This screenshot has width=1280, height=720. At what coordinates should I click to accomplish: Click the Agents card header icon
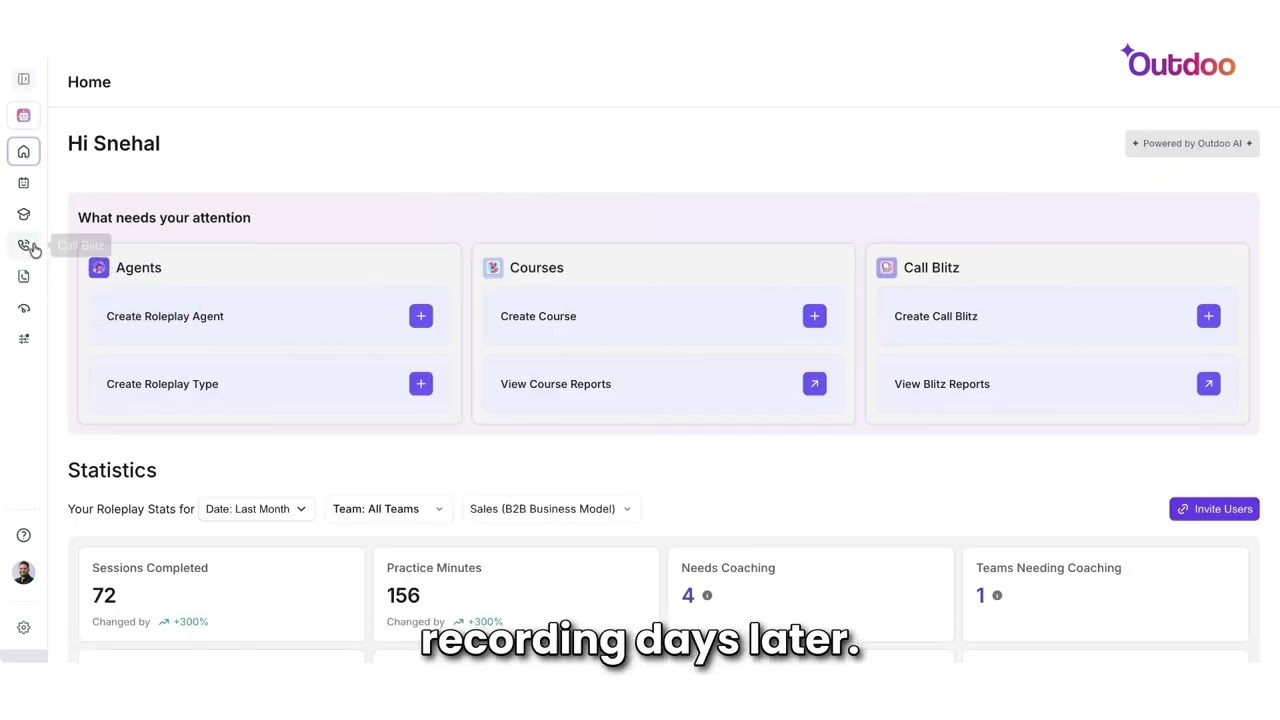(98, 268)
